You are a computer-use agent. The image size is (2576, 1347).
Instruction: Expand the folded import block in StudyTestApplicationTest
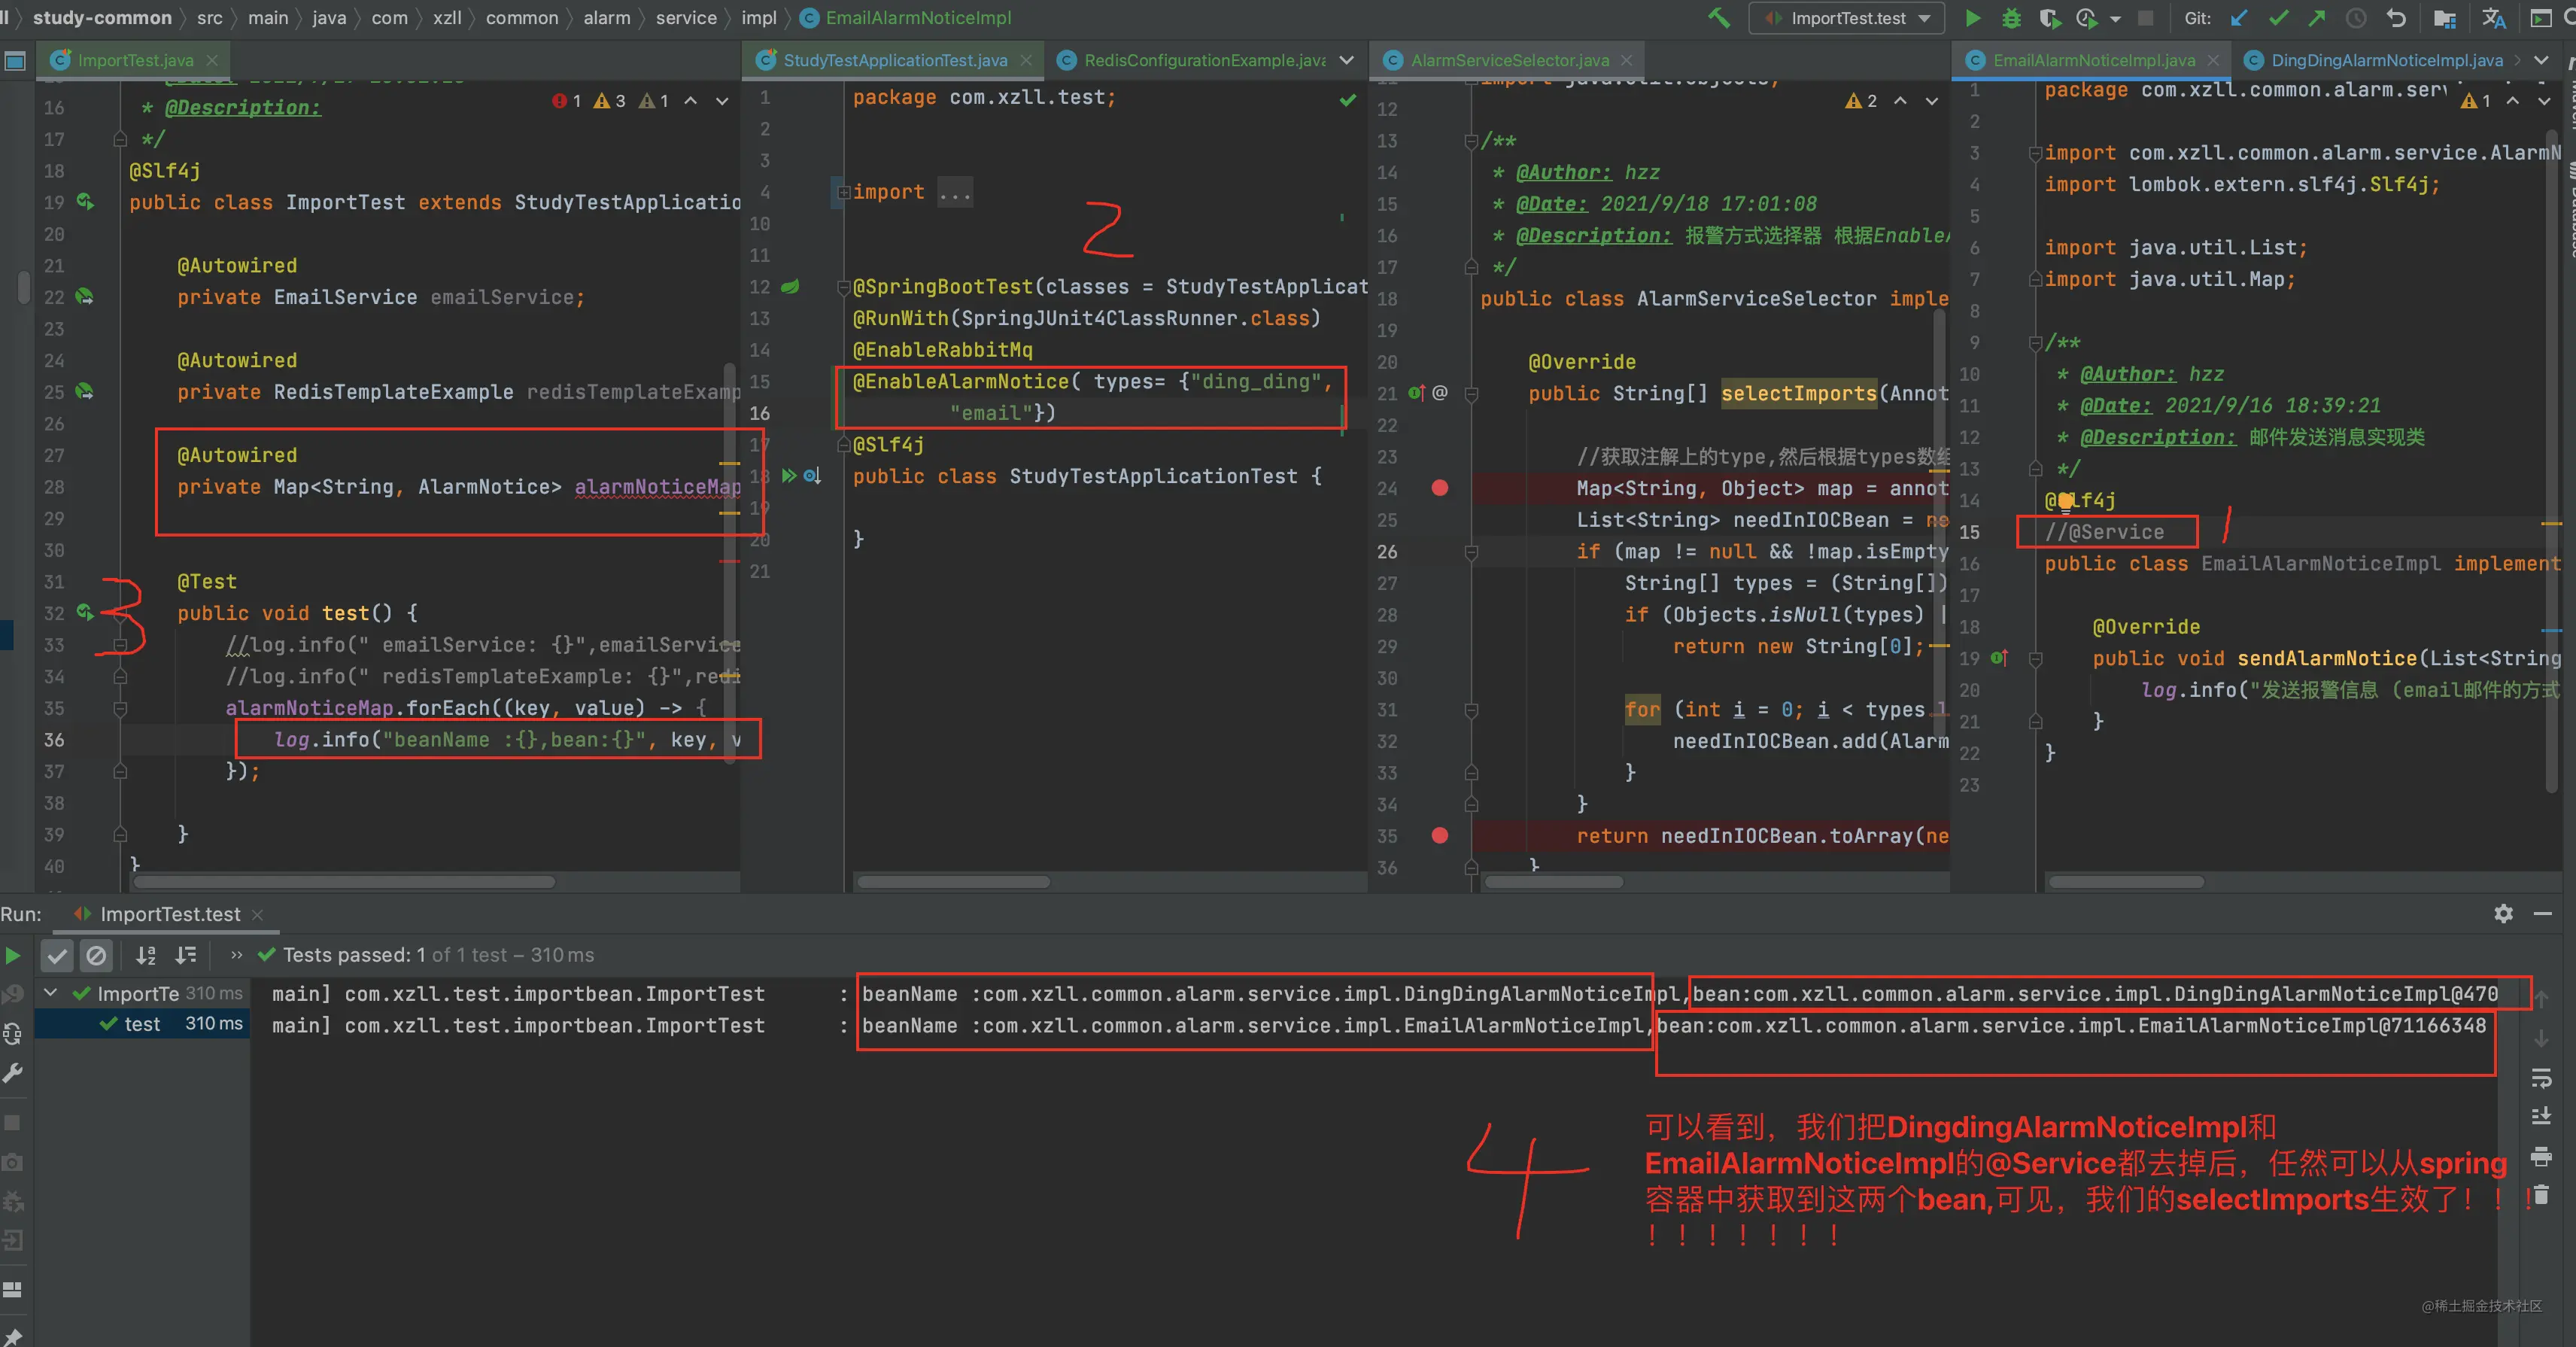[x=843, y=192]
